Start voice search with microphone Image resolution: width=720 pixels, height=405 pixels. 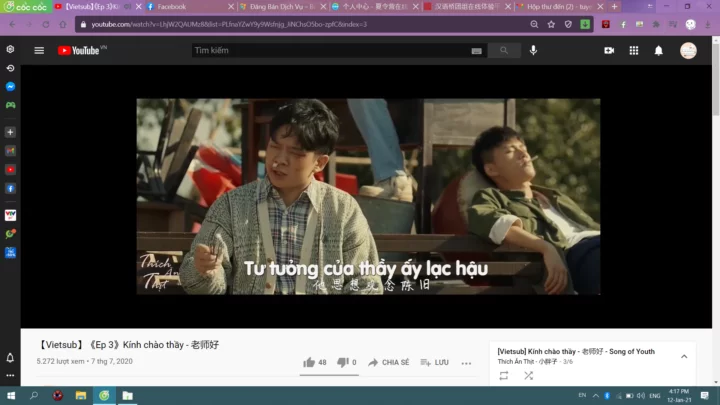pyautogui.click(x=533, y=50)
